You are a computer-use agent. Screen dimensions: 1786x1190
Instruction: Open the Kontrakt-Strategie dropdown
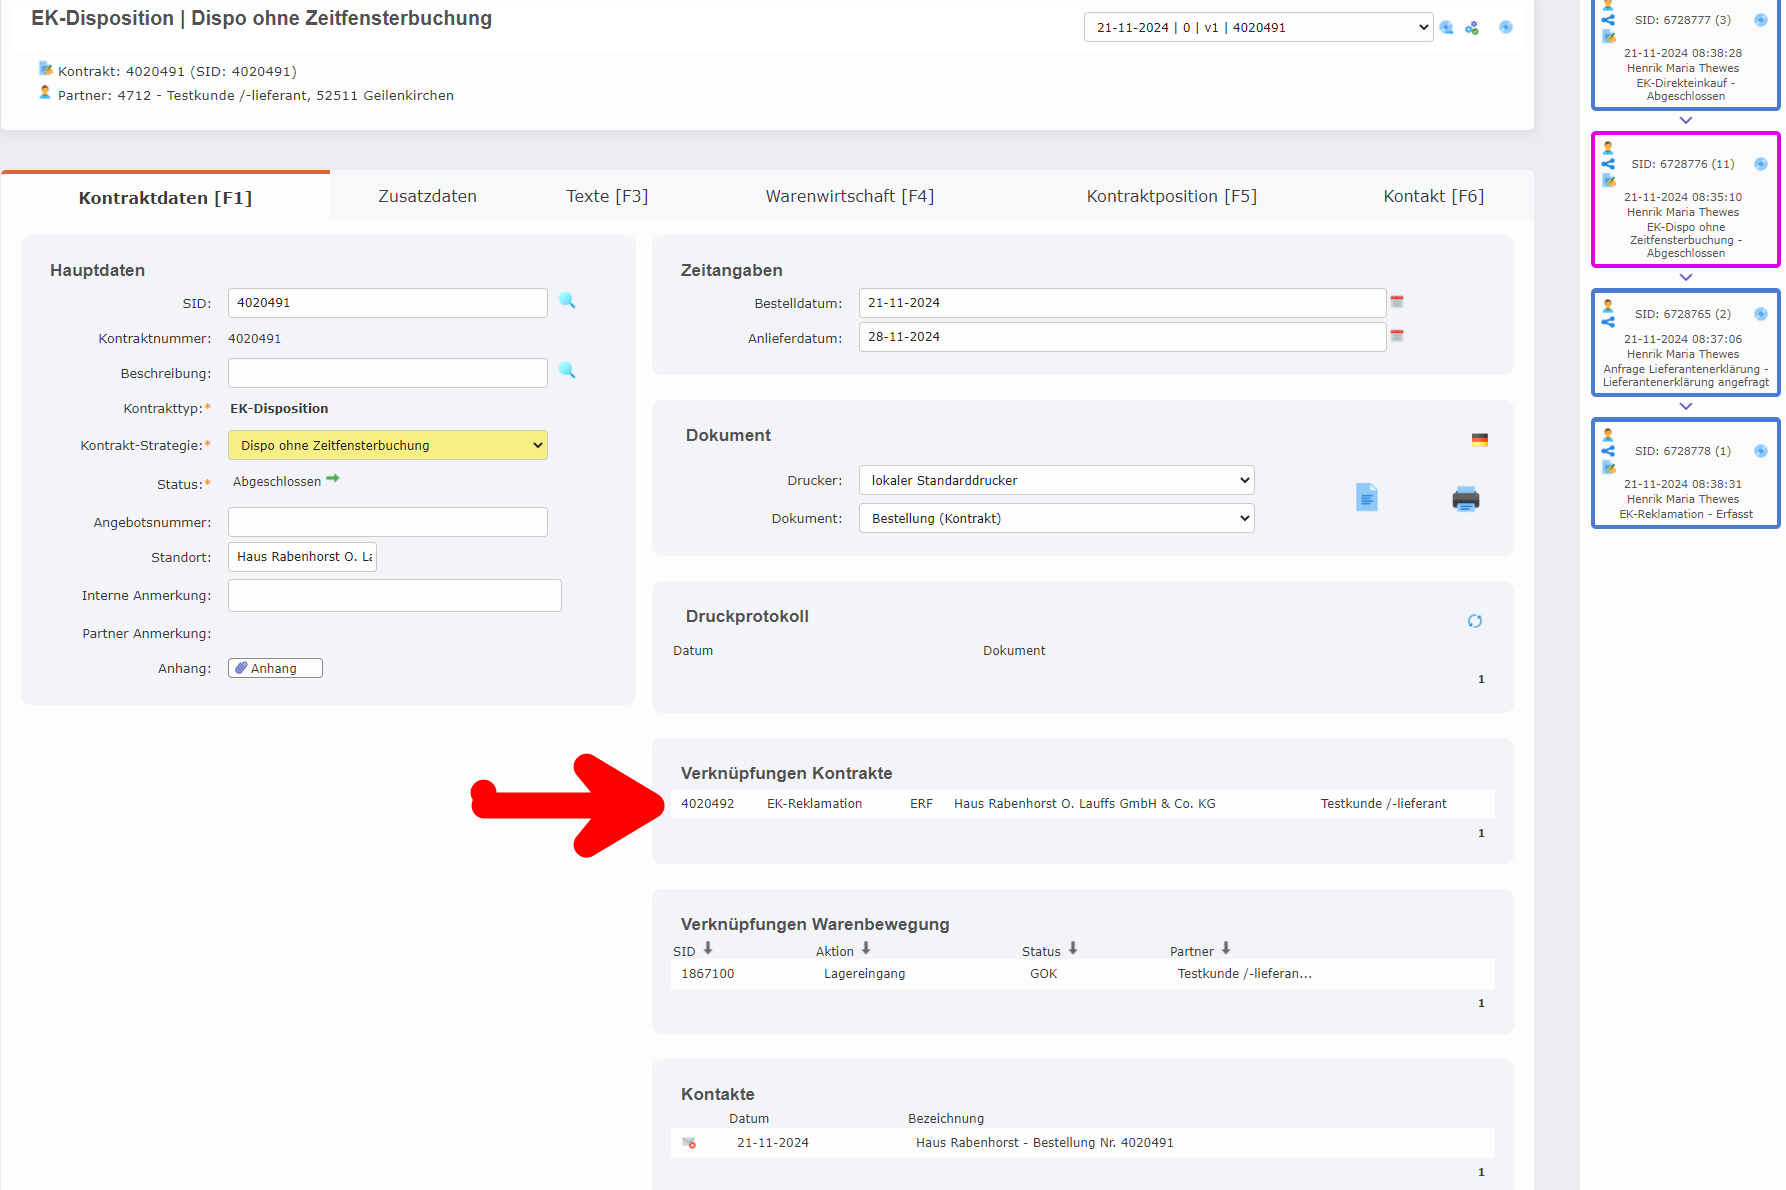(387, 444)
